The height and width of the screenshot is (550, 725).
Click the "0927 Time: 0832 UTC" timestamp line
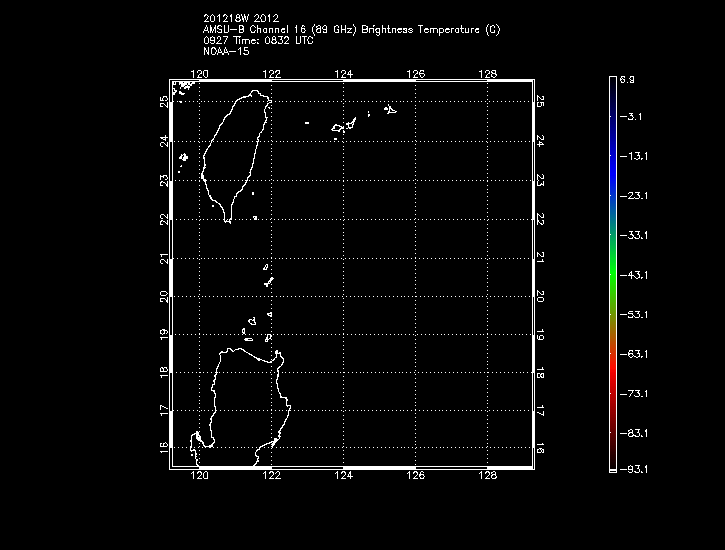click(257, 41)
